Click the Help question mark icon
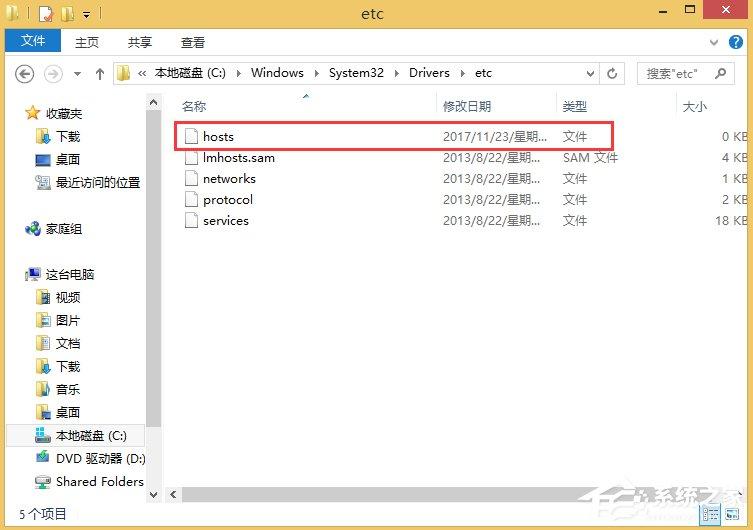Screen dimensions: 753x530 [735, 42]
